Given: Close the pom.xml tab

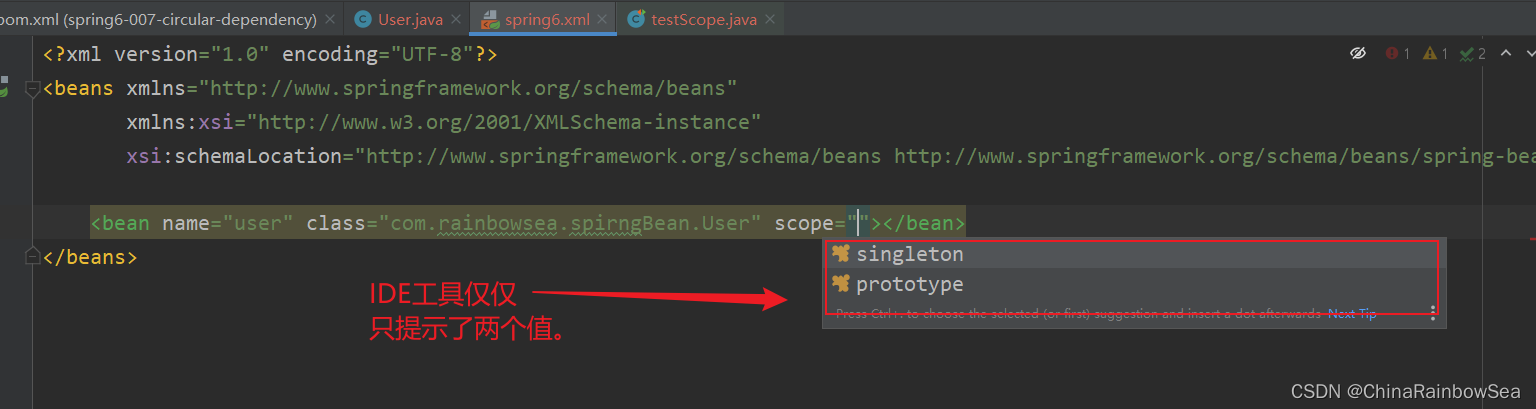Looking at the screenshot, I should coord(330,19).
